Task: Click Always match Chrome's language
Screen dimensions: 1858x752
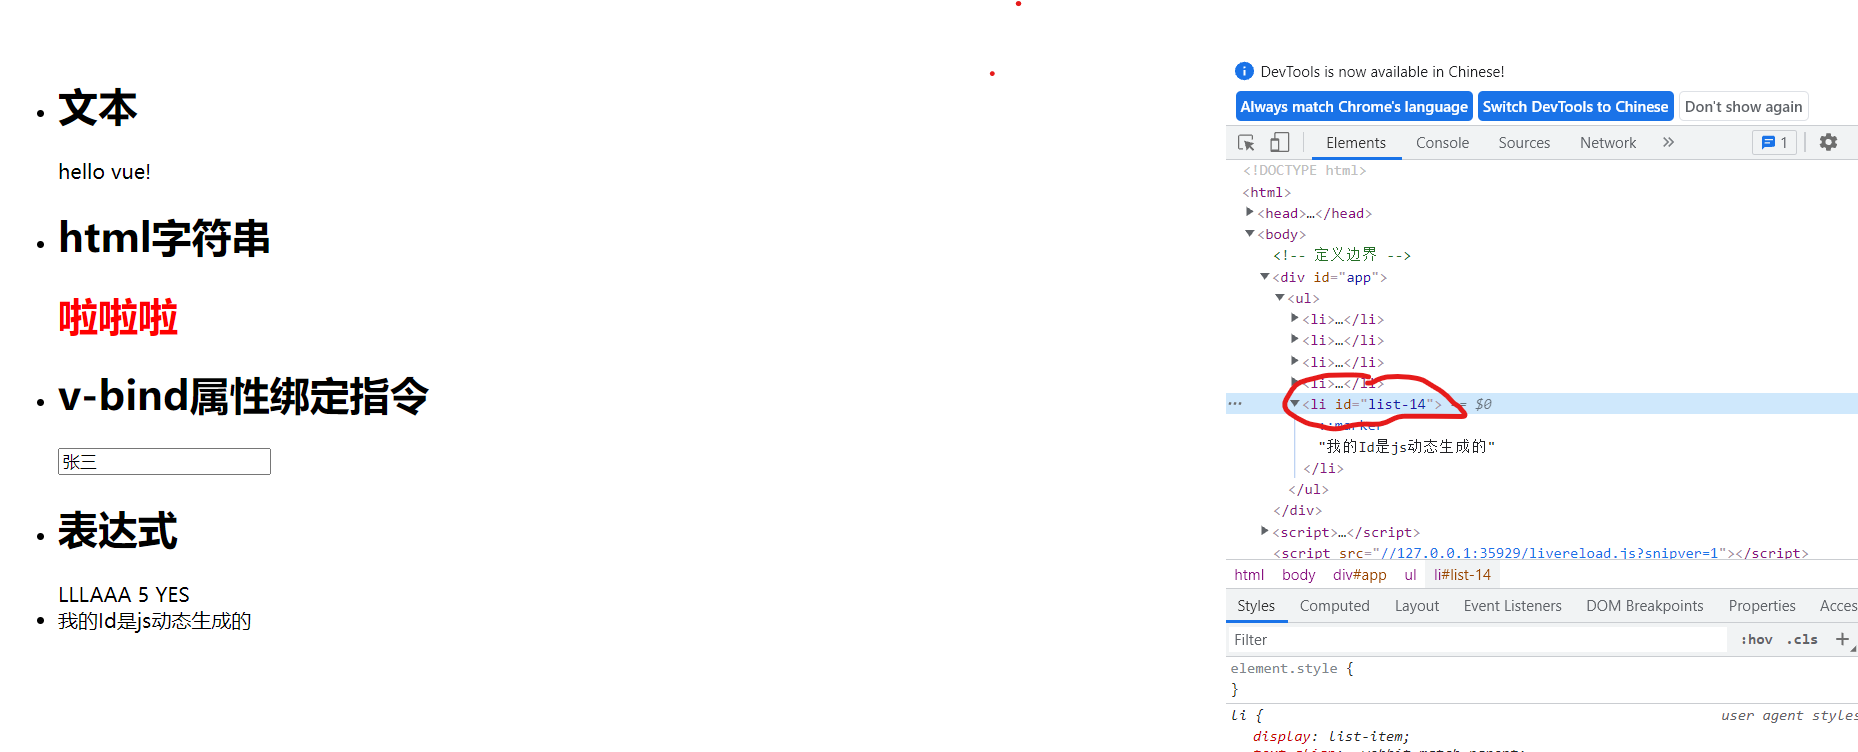Action: (x=1354, y=107)
